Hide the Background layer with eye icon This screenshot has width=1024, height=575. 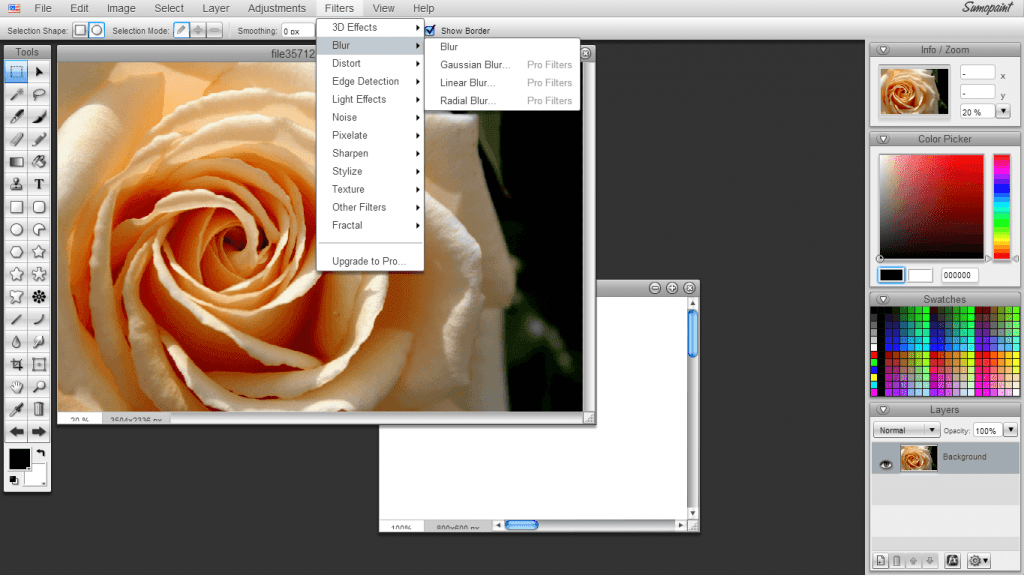pos(884,464)
